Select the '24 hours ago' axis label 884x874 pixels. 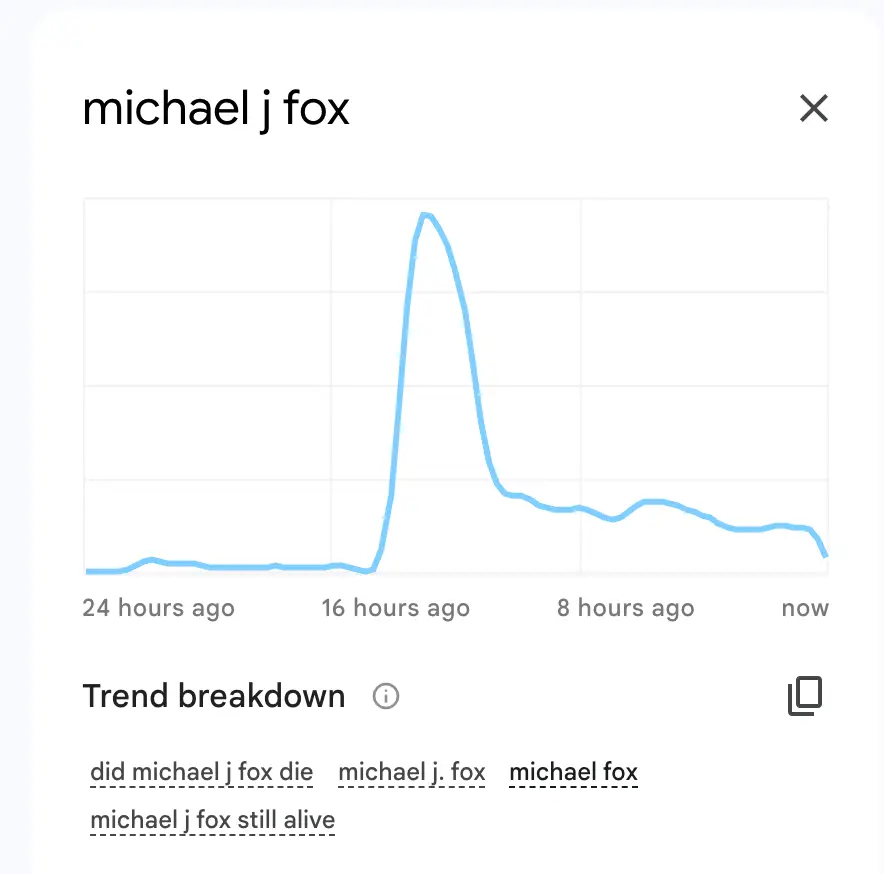[157, 607]
